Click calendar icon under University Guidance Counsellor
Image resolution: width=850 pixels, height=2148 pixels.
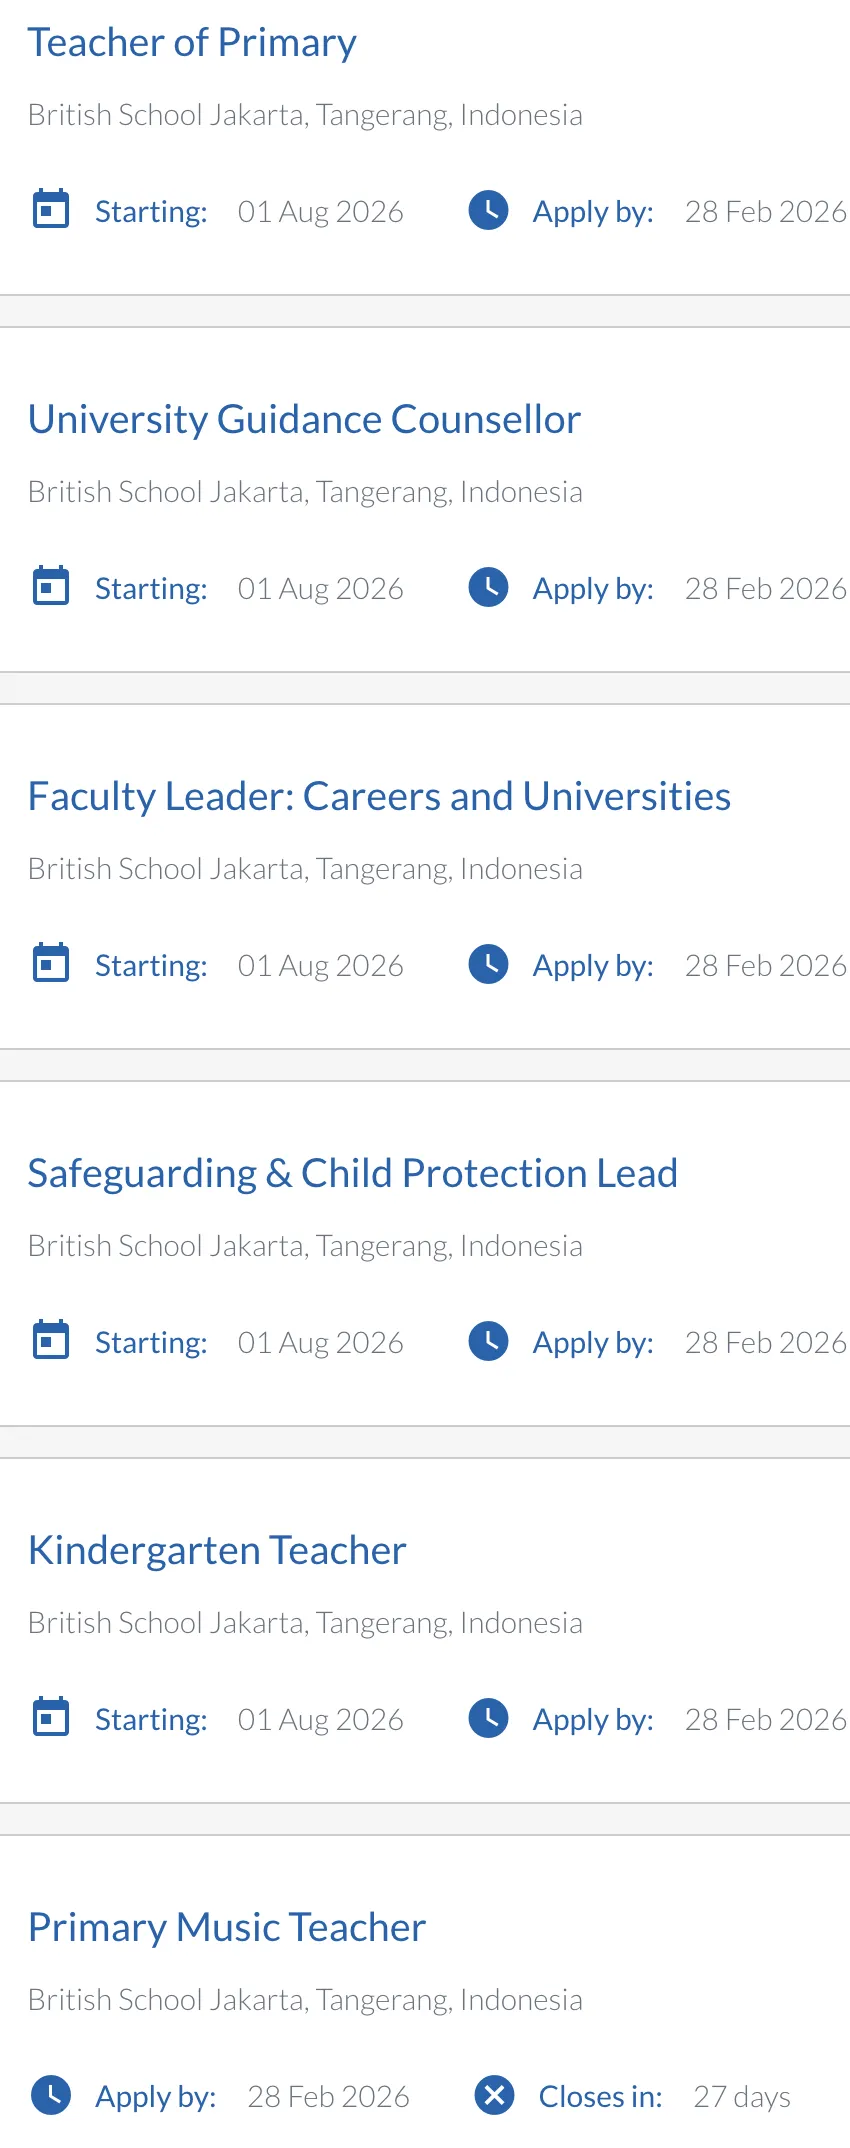pos(51,587)
